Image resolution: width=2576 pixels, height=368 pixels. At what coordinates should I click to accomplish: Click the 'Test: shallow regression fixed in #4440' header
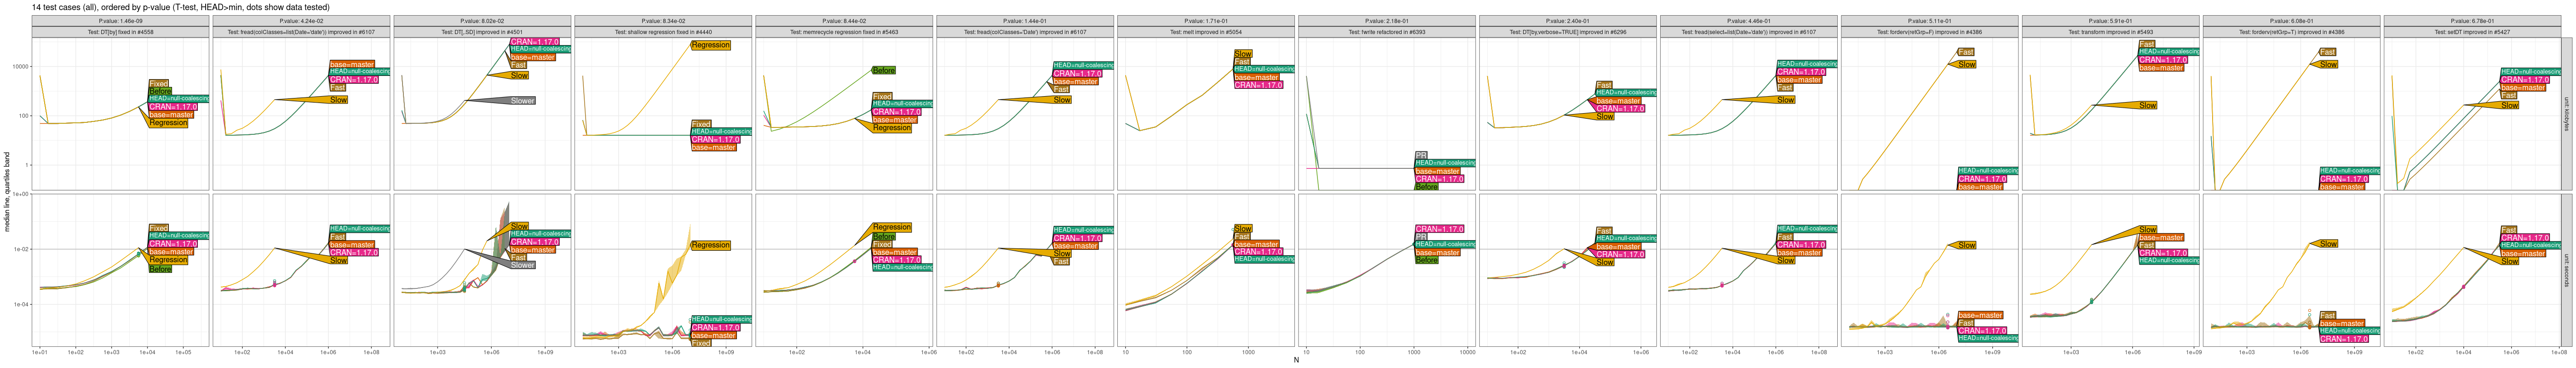click(663, 32)
